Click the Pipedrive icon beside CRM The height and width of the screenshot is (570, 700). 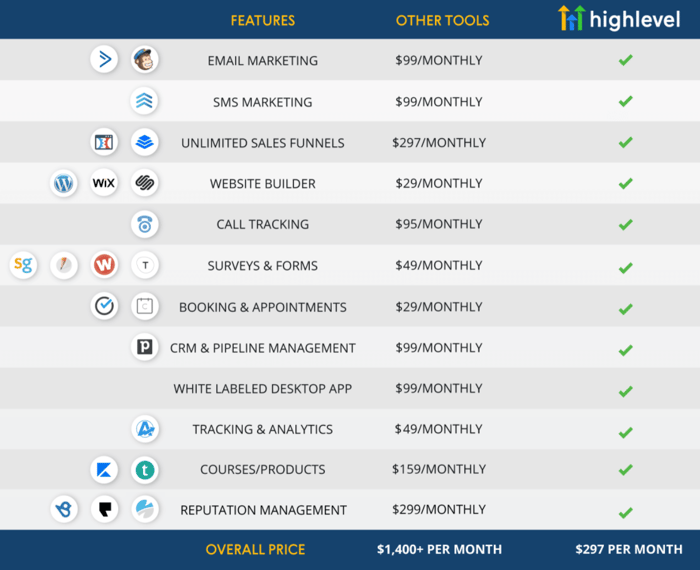[145, 348]
